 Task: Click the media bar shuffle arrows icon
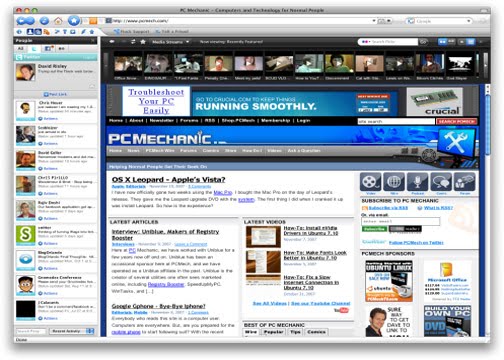(x=133, y=42)
